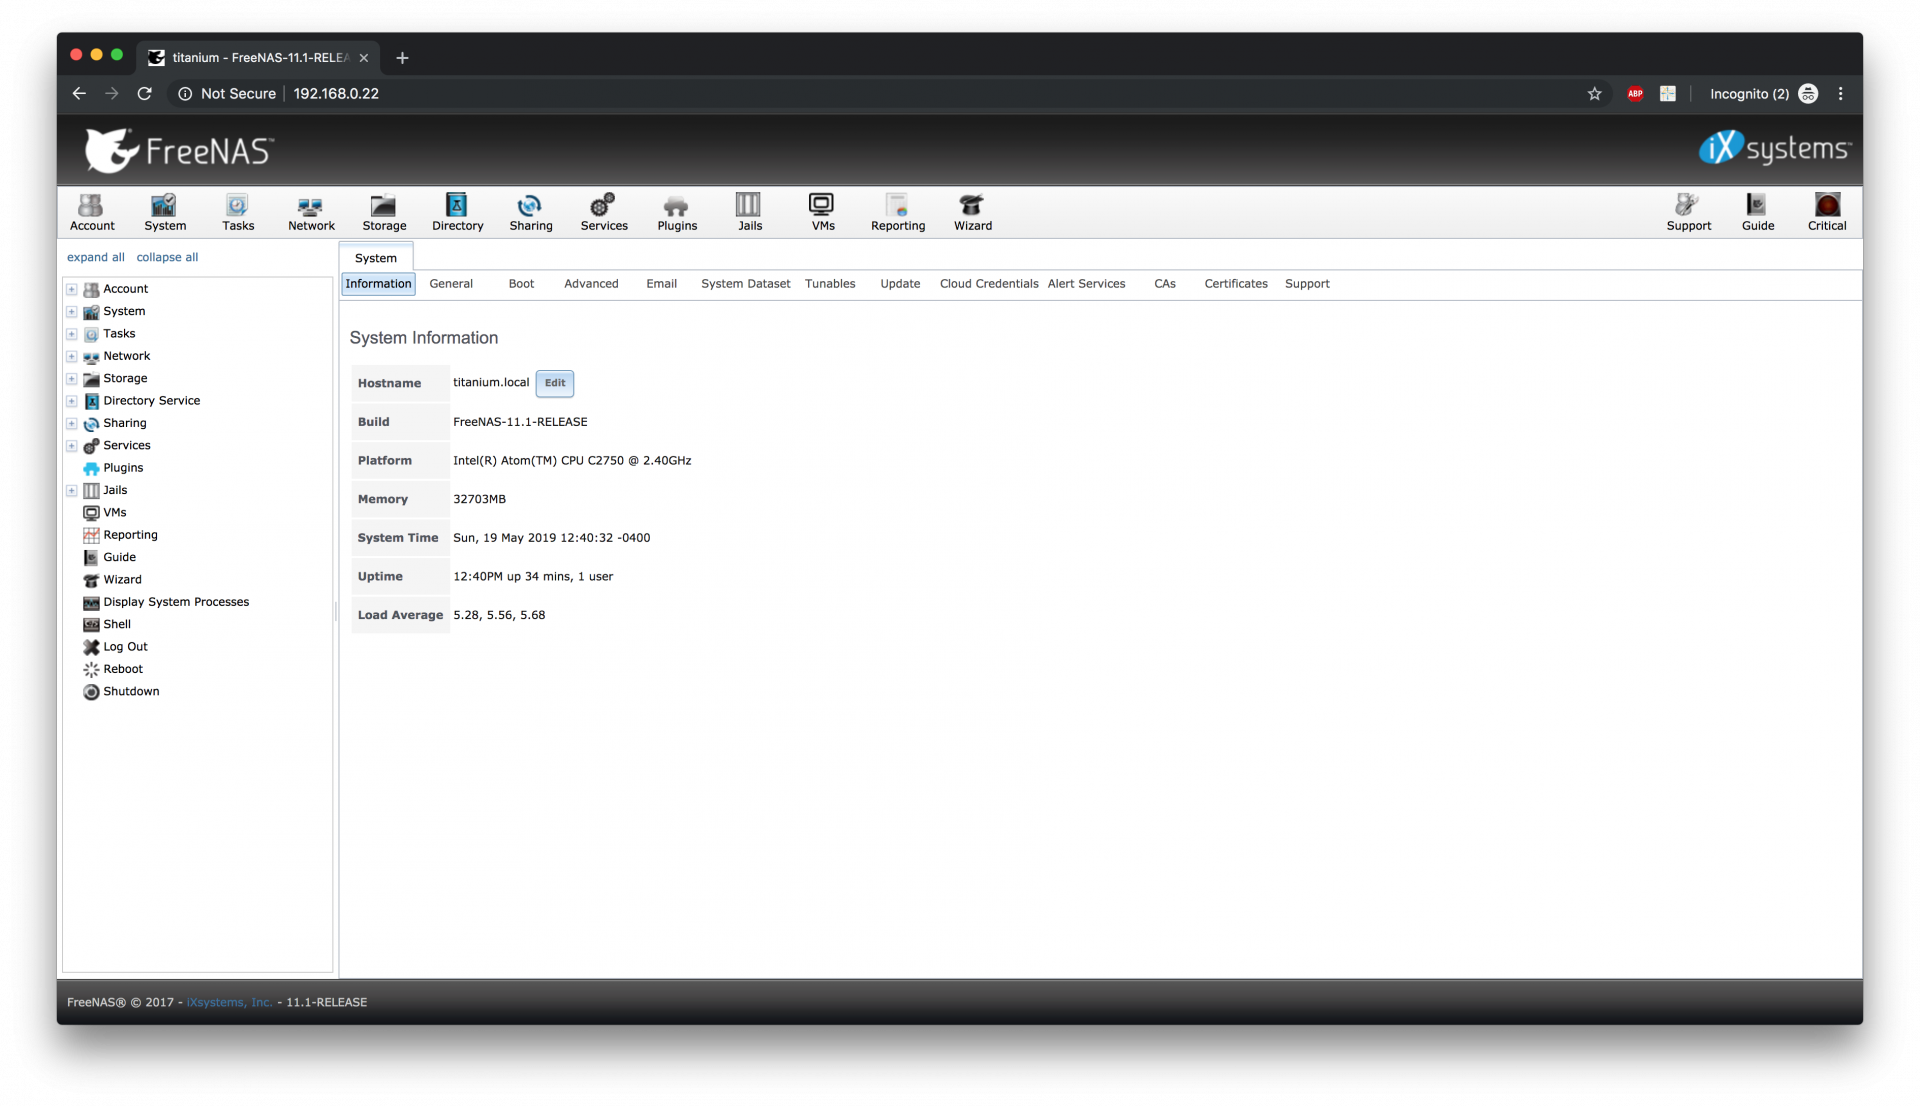Open Display System Processes
The width and height of the screenshot is (1920, 1106).
(x=176, y=602)
